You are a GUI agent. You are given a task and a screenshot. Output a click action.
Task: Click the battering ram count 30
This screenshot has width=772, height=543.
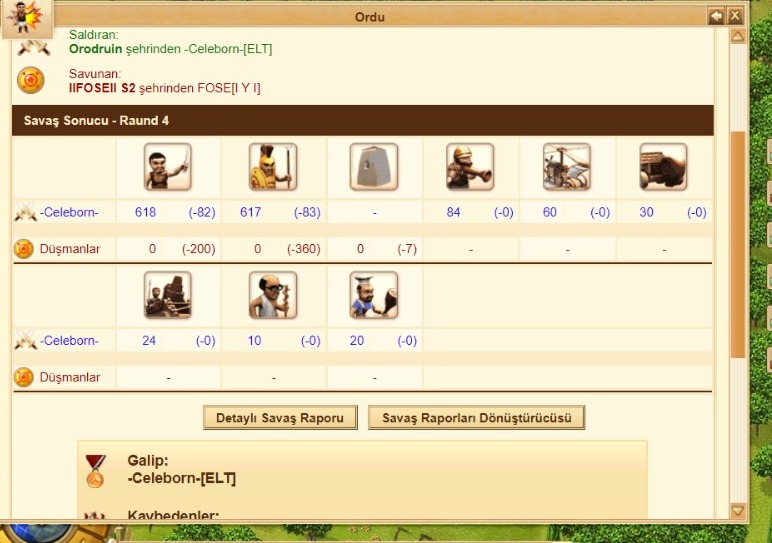coord(646,212)
